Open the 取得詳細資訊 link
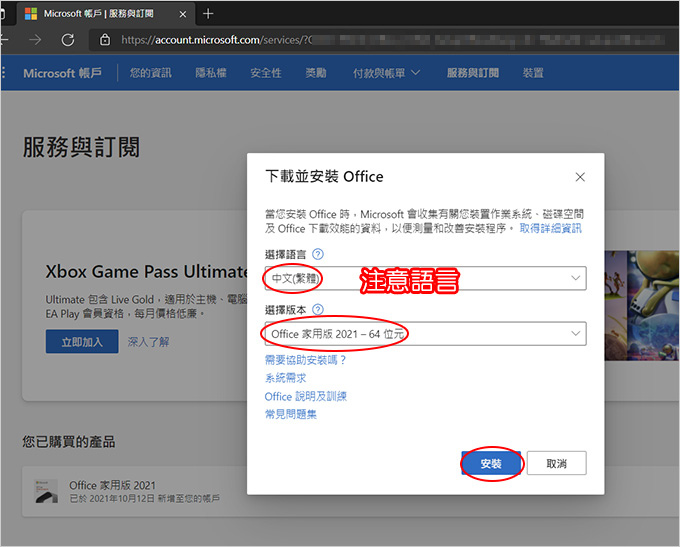680x547 pixels. (550, 228)
